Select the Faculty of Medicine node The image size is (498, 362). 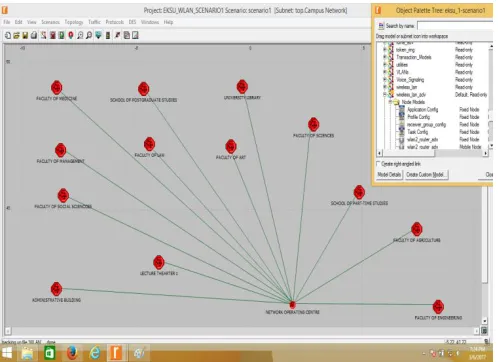pyautogui.click(x=57, y=88)
